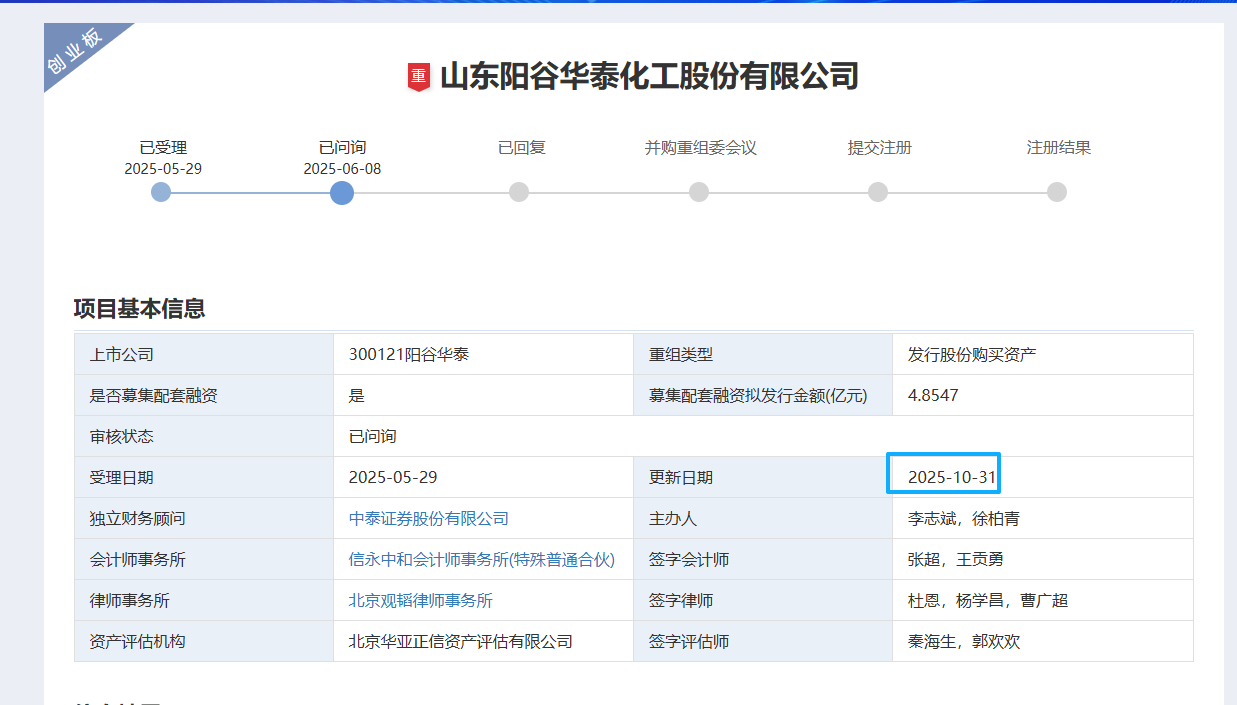
Task: Click the 主办人 row label
Action: [x=673, y=518]
